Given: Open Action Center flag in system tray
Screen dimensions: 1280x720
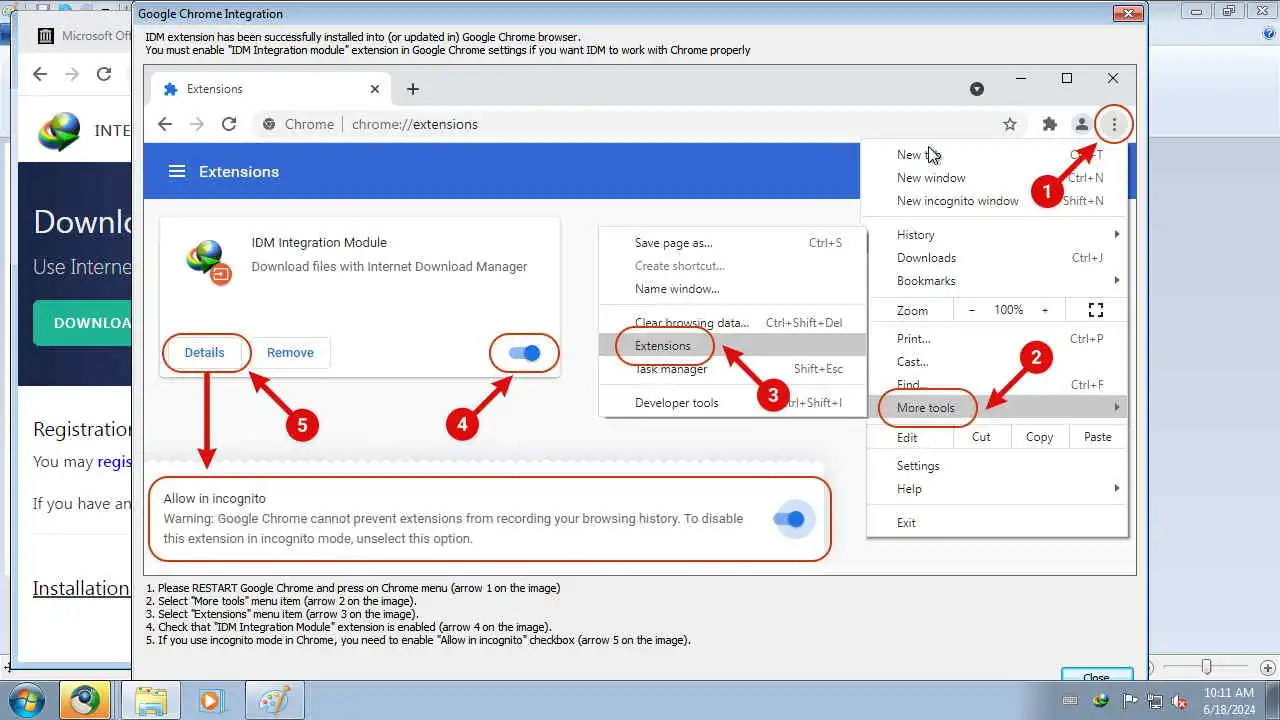Looking at the screenshot, I should pos(1130,701).
